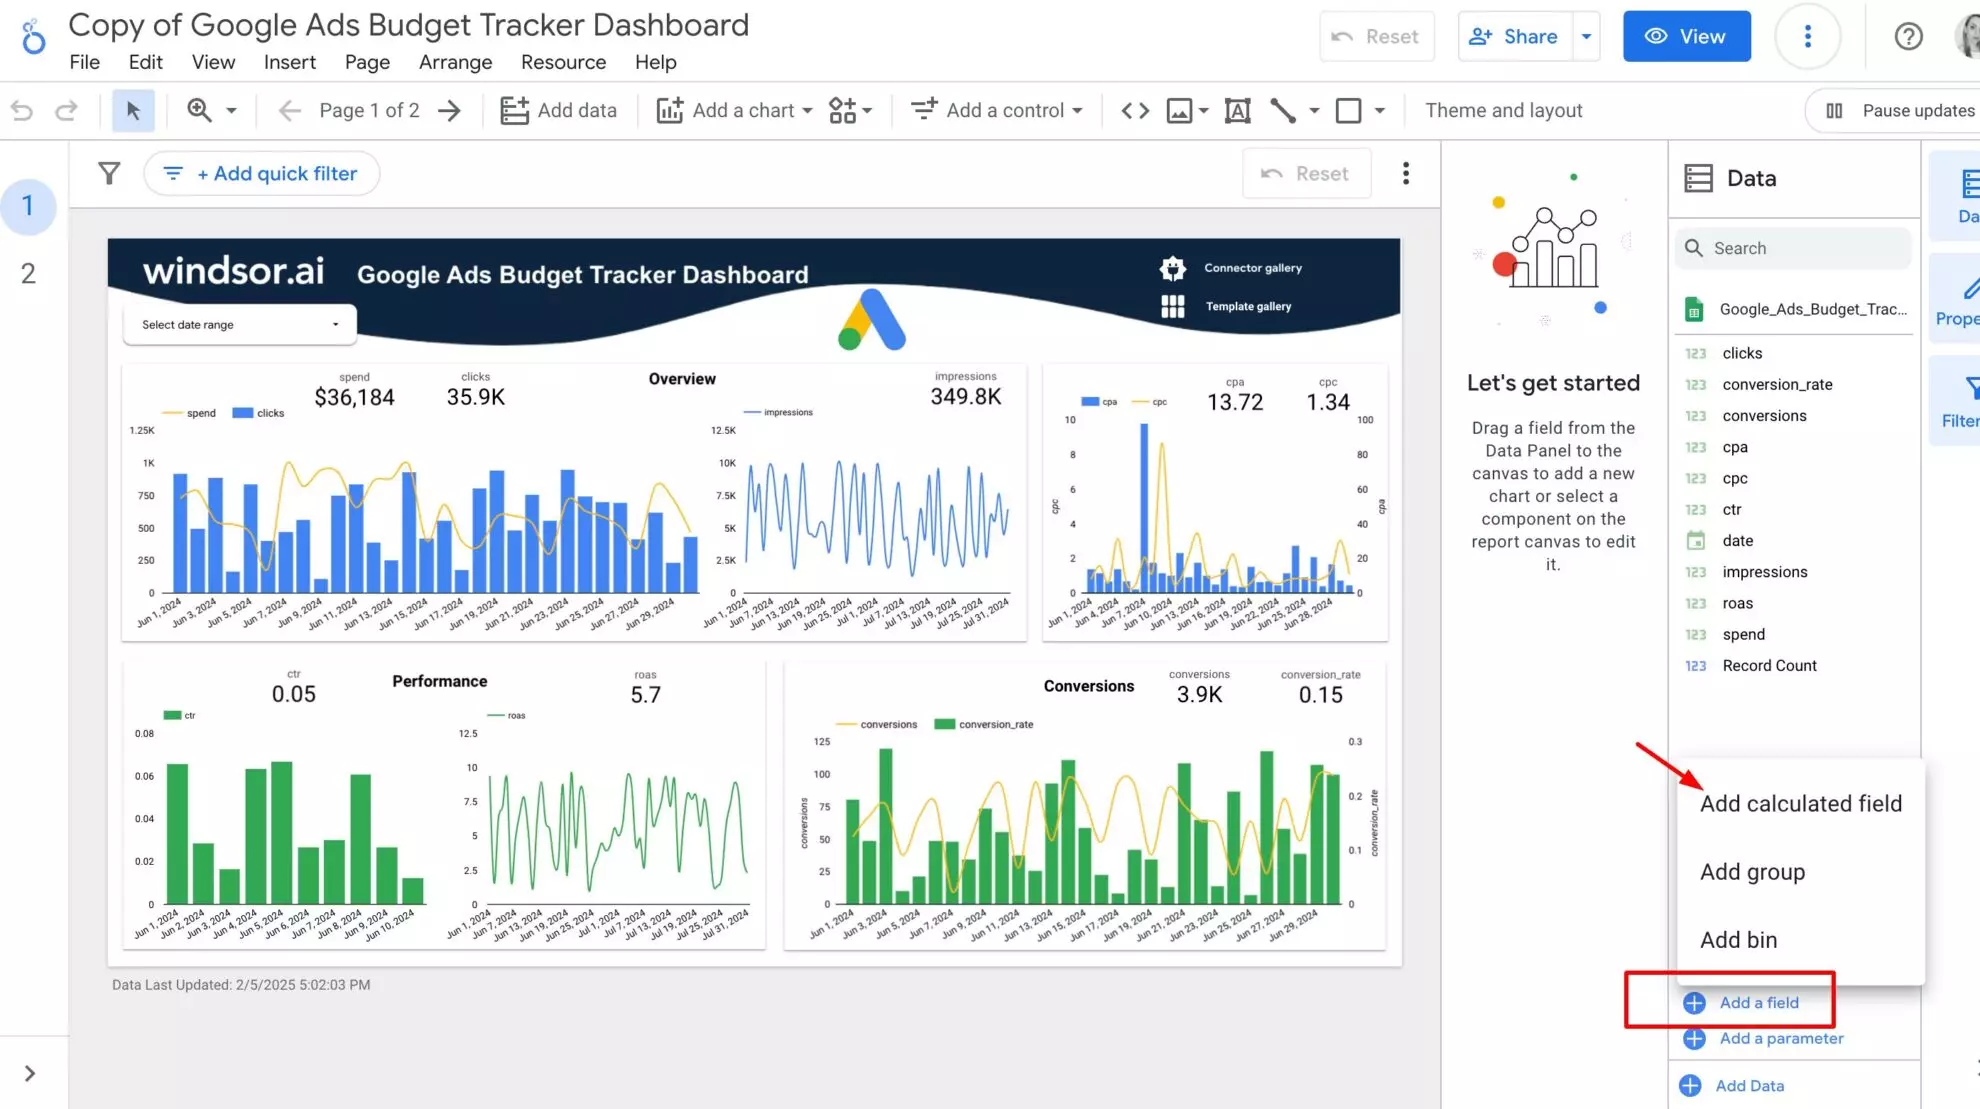Image resolution: width=1980 pixels, height=1109 pixels.
Task: Select the impressions field
Action: (x=1764, y=573)
